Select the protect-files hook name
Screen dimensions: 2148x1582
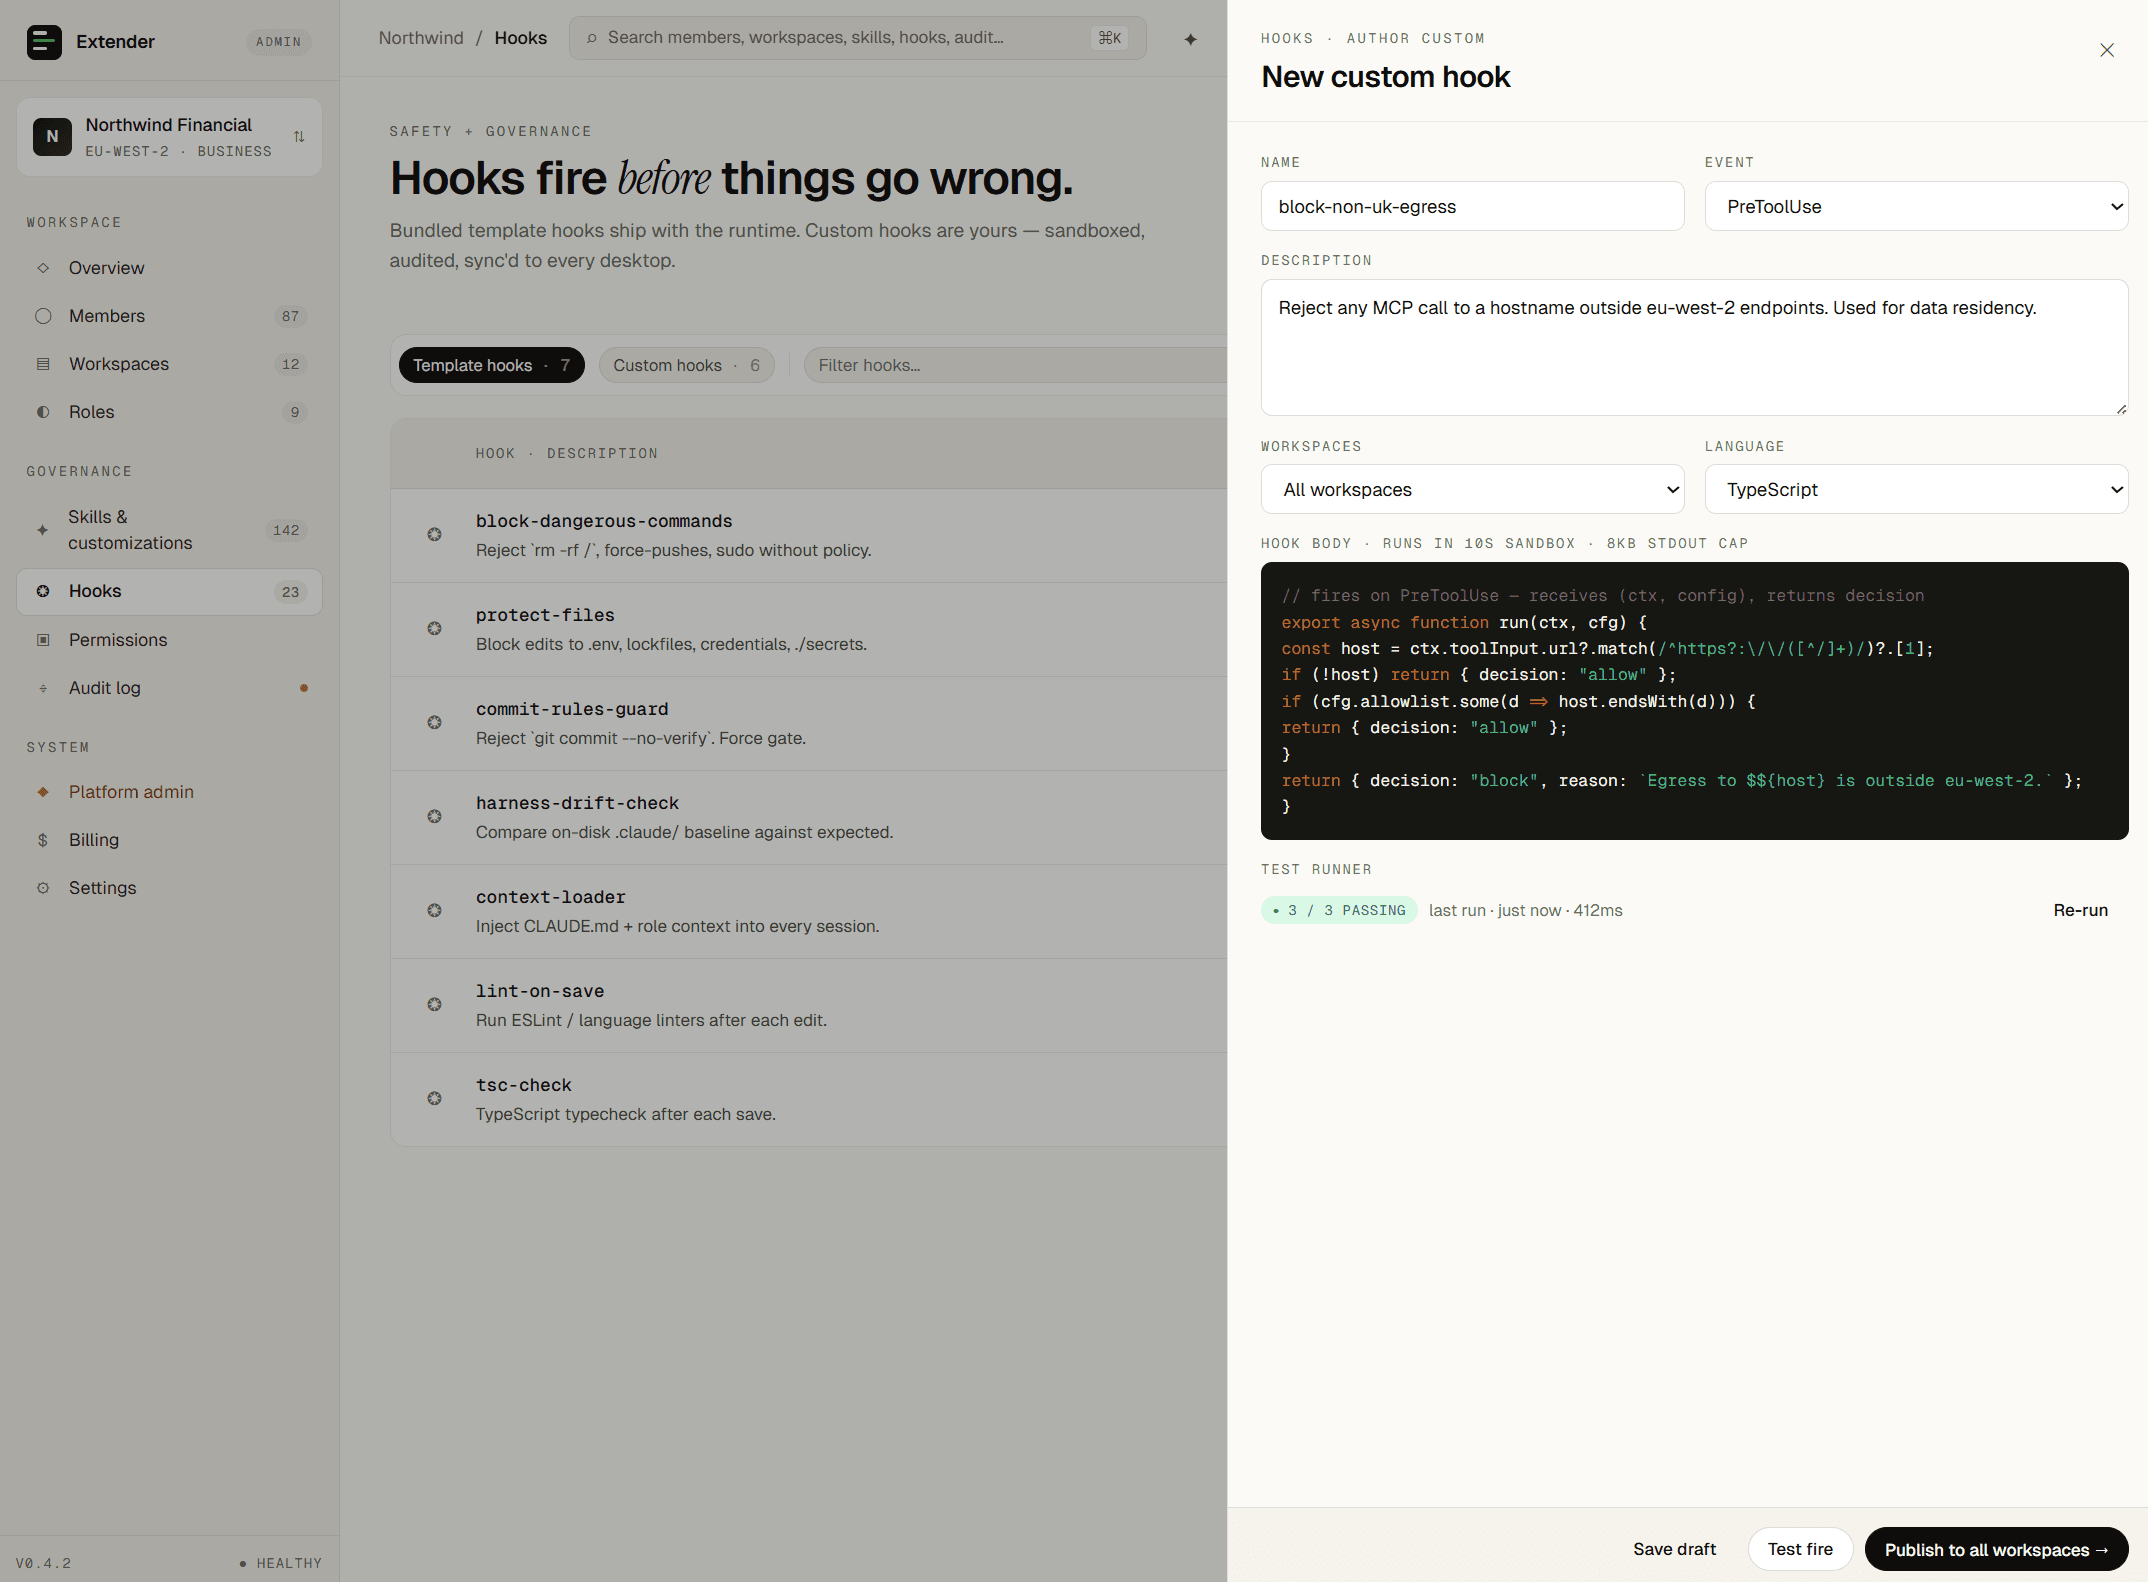click(545, 615)
